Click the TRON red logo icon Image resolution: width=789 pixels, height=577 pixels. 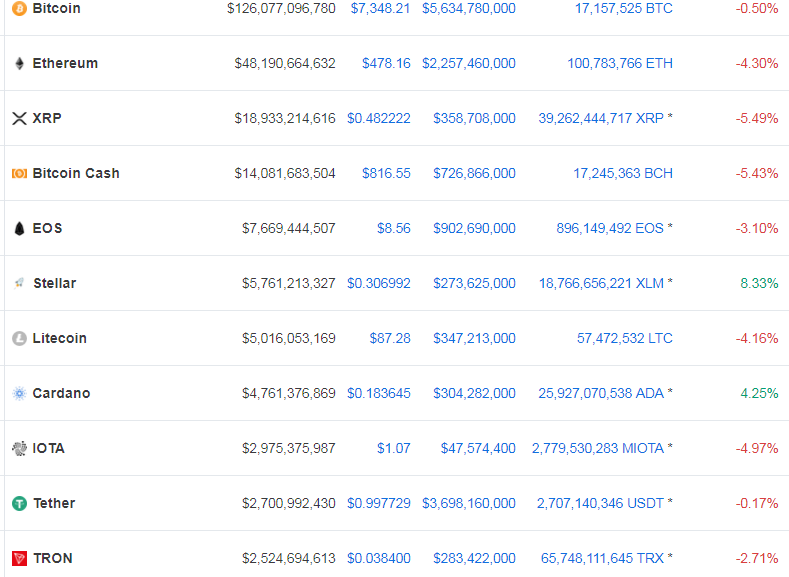click(19, 558)
